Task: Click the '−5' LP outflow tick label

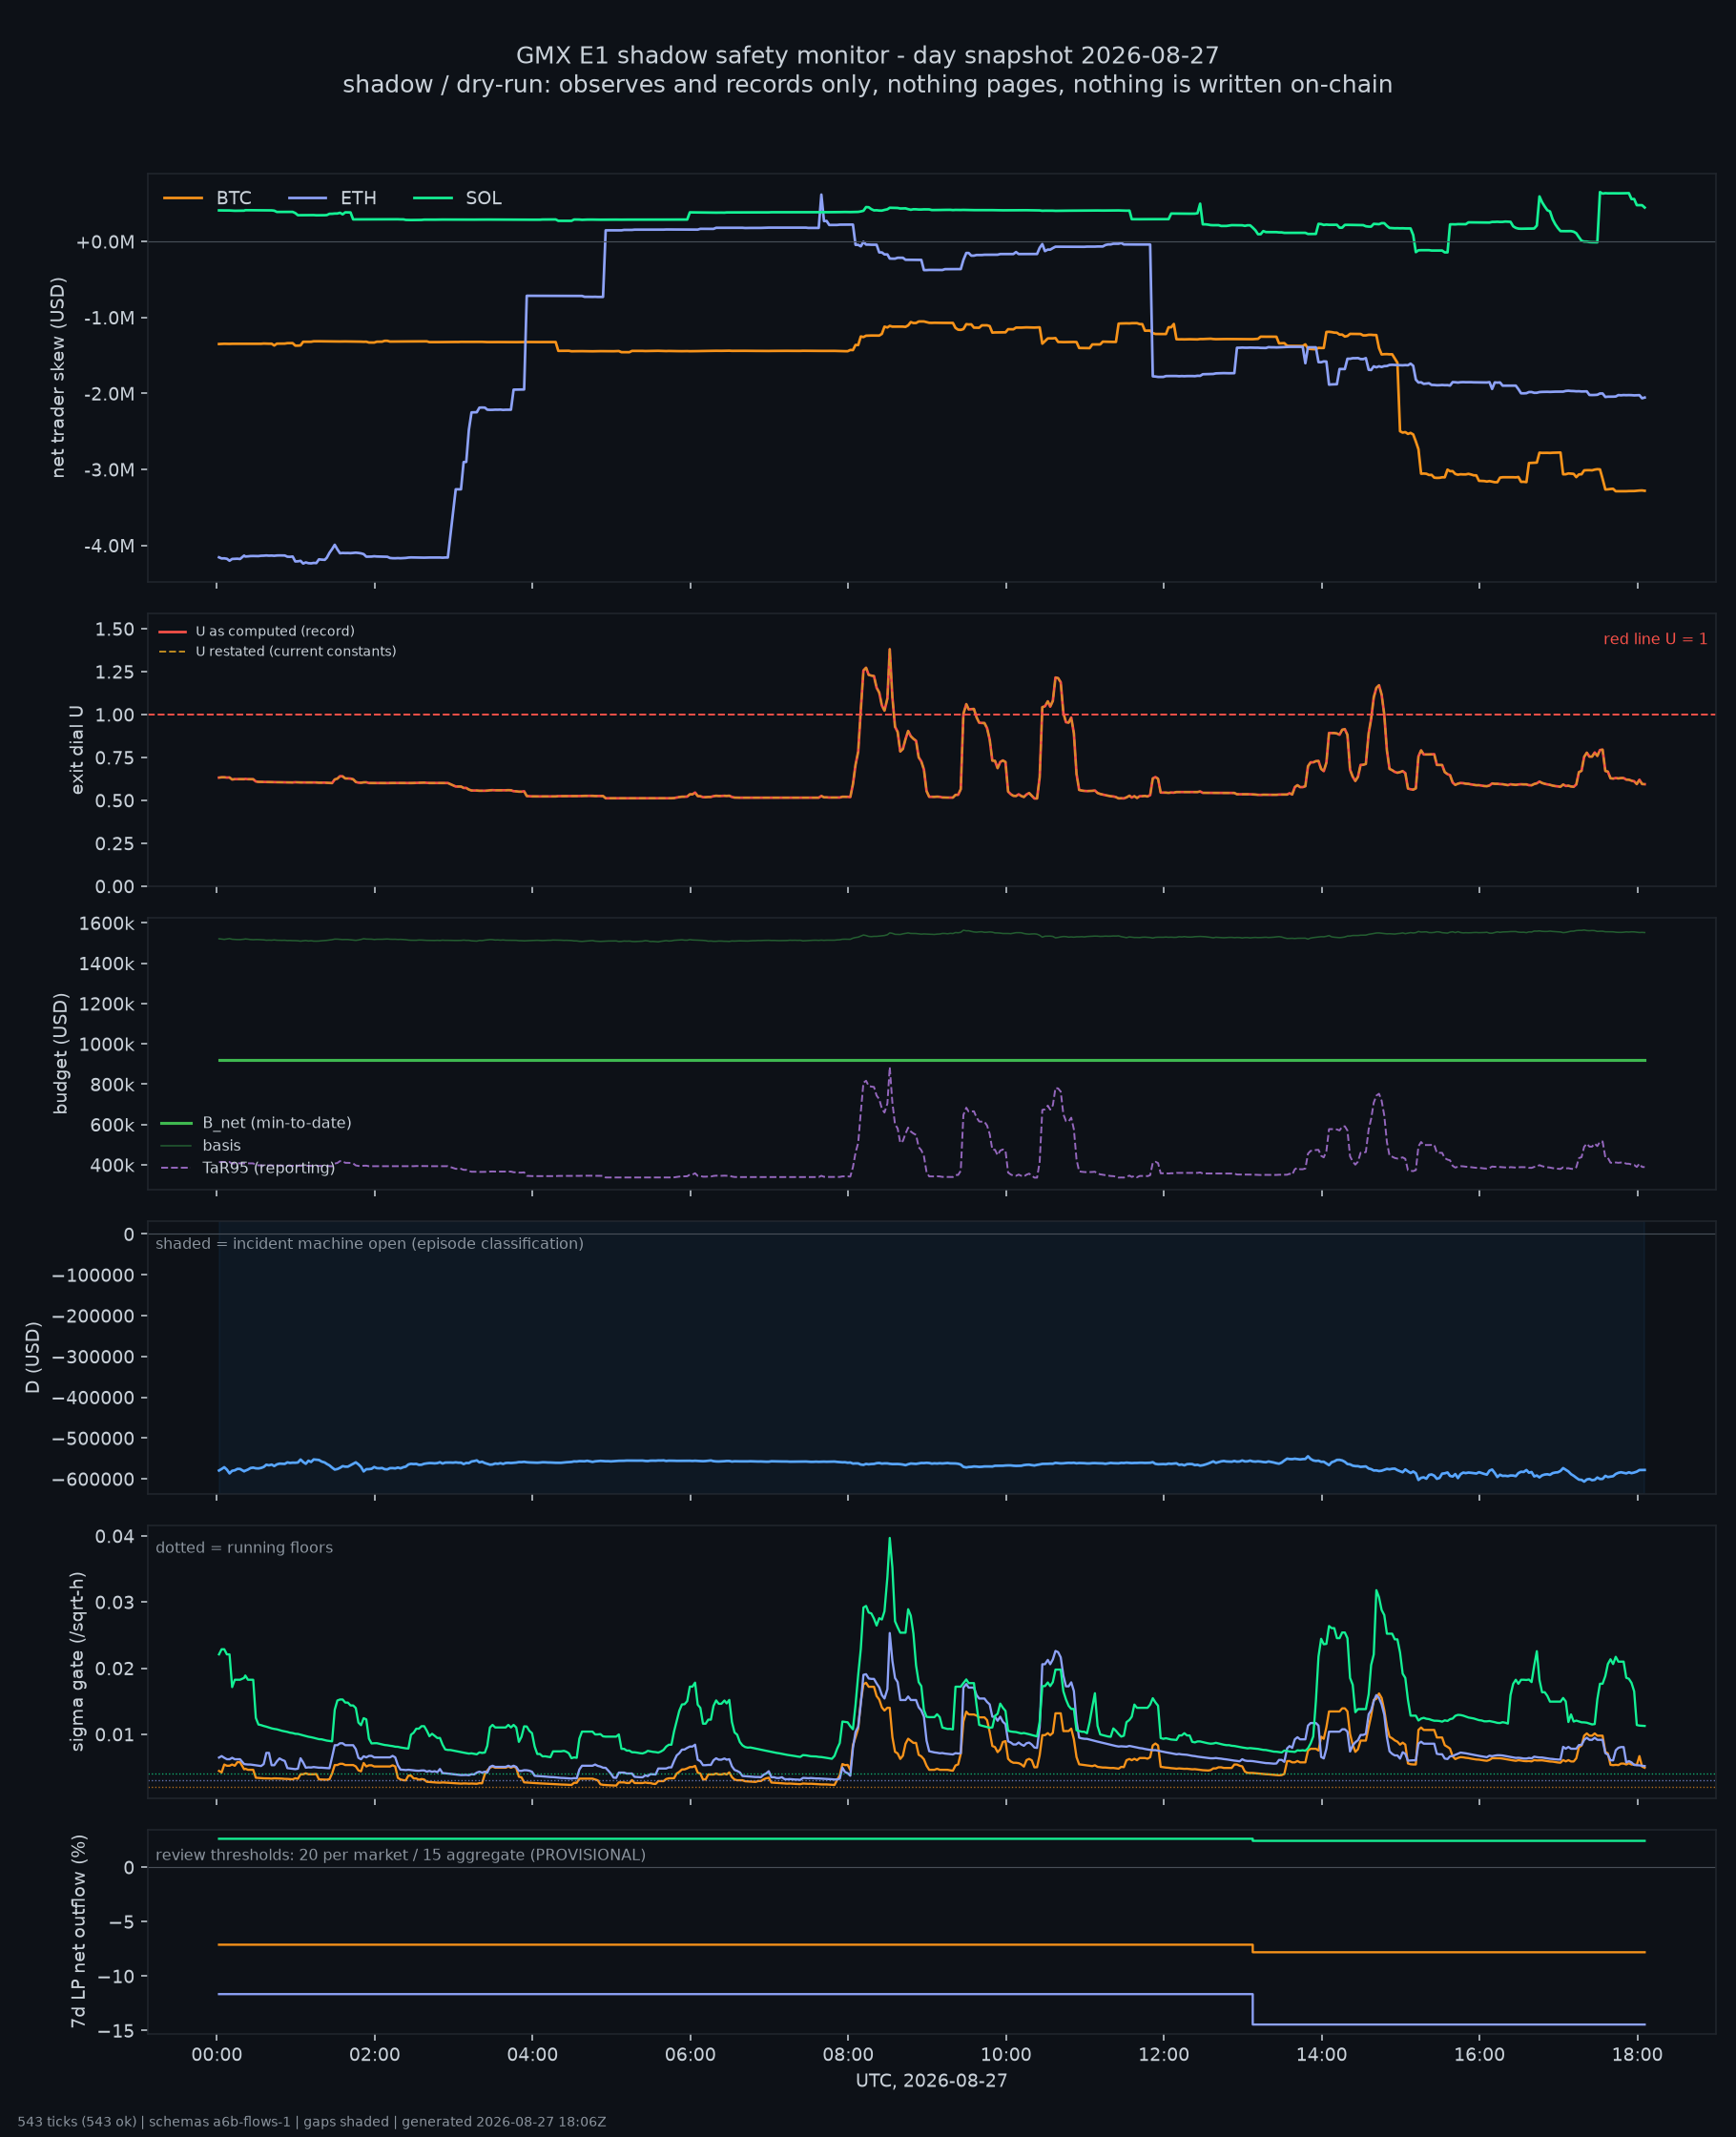Action: (124, 1922)
